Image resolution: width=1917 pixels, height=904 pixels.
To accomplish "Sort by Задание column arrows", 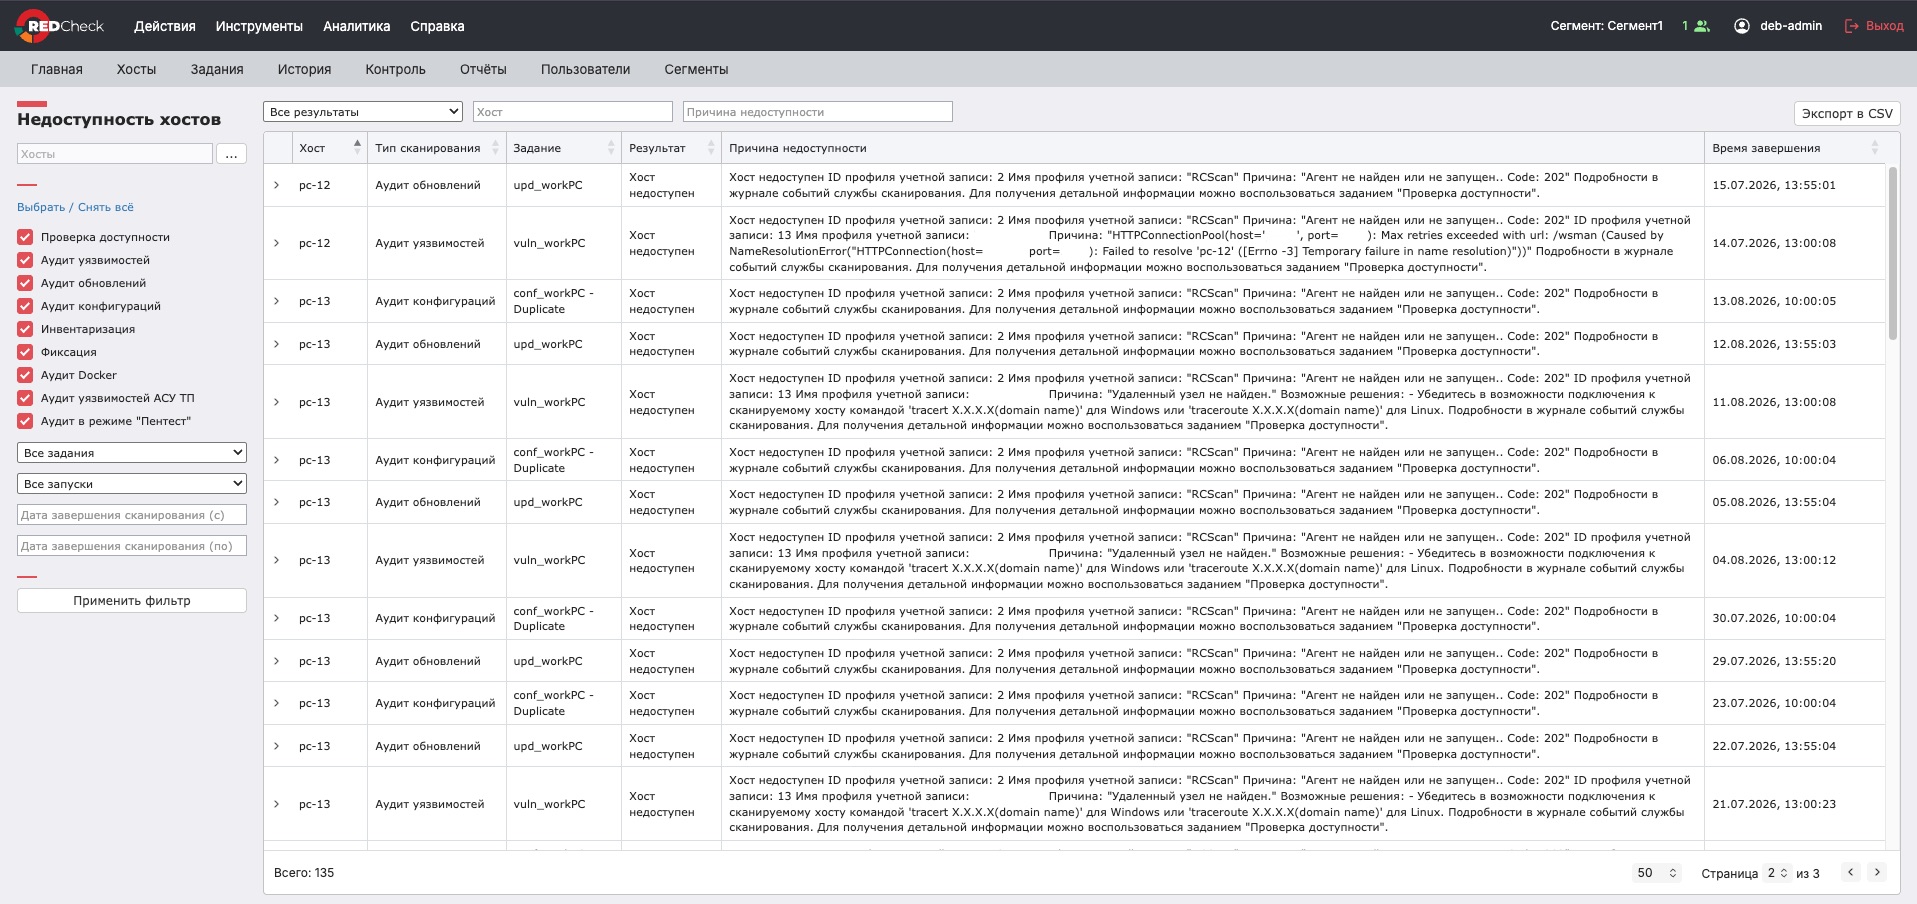I will pyautogui.click(x=611, y=148).
